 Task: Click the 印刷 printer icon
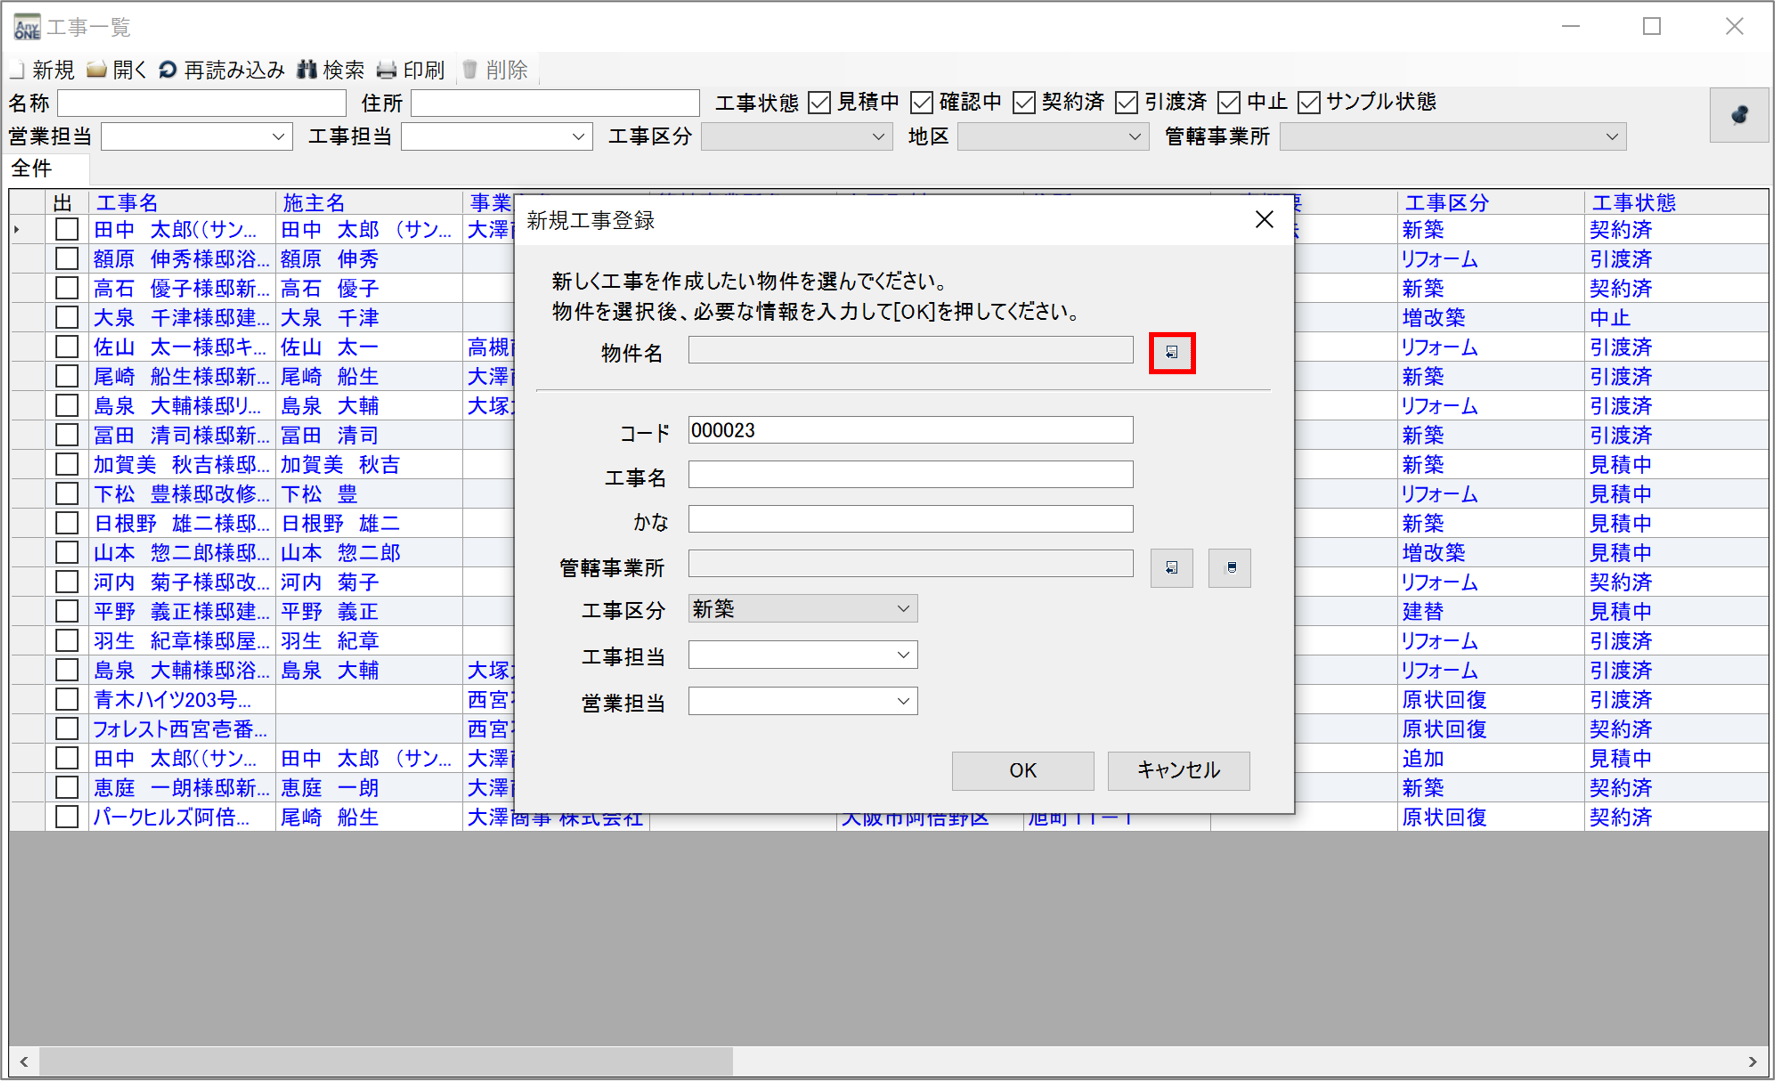click(387, 70)
